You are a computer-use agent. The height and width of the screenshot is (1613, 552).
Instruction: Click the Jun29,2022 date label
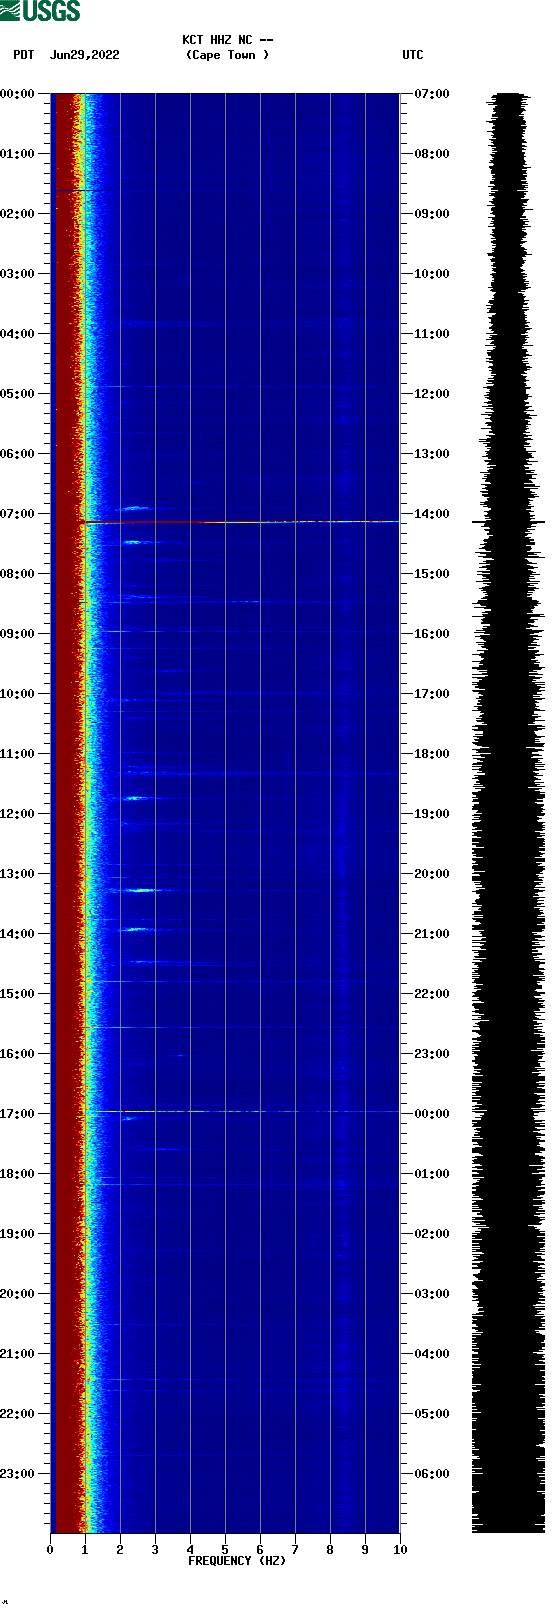[85, 55]
